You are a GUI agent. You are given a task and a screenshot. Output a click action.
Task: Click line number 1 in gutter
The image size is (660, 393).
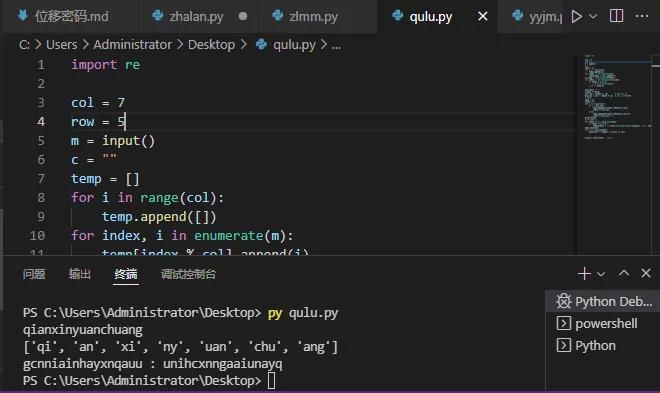point(41,65)
